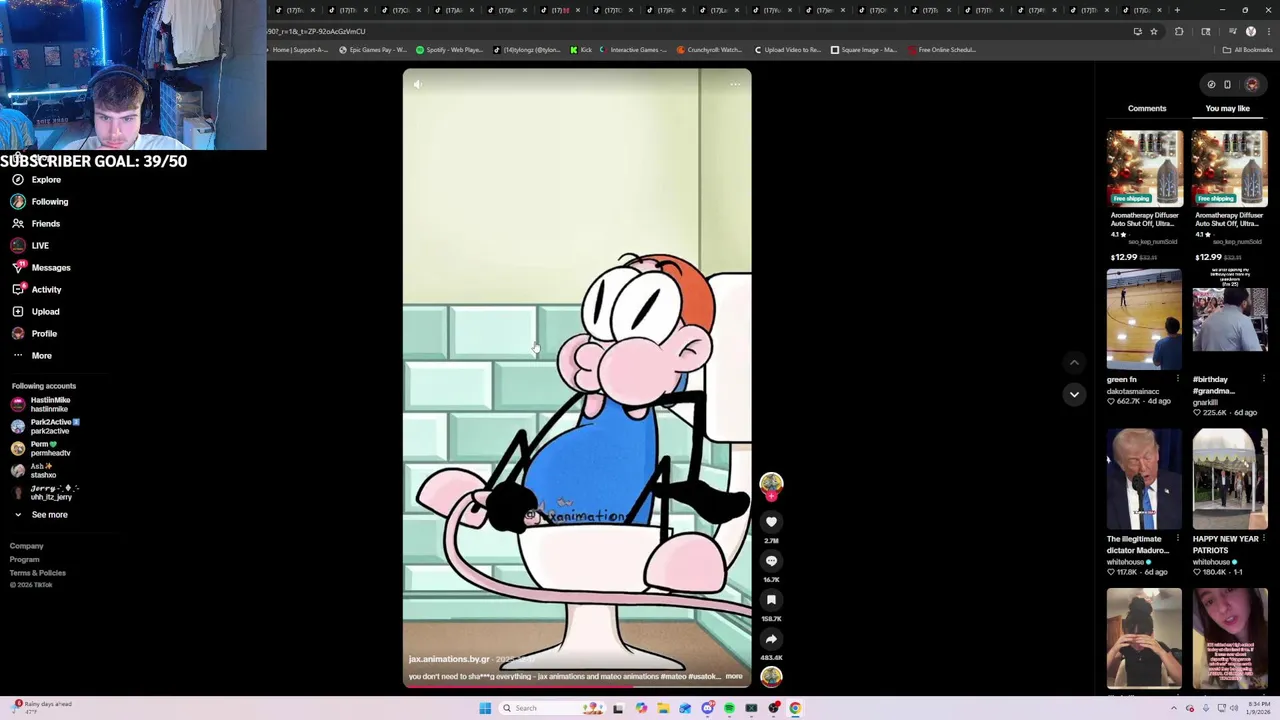Open video comments bubble icon
Image resolution: width=1280 pixels, height=720 pixels.
(x=771, y=561)
